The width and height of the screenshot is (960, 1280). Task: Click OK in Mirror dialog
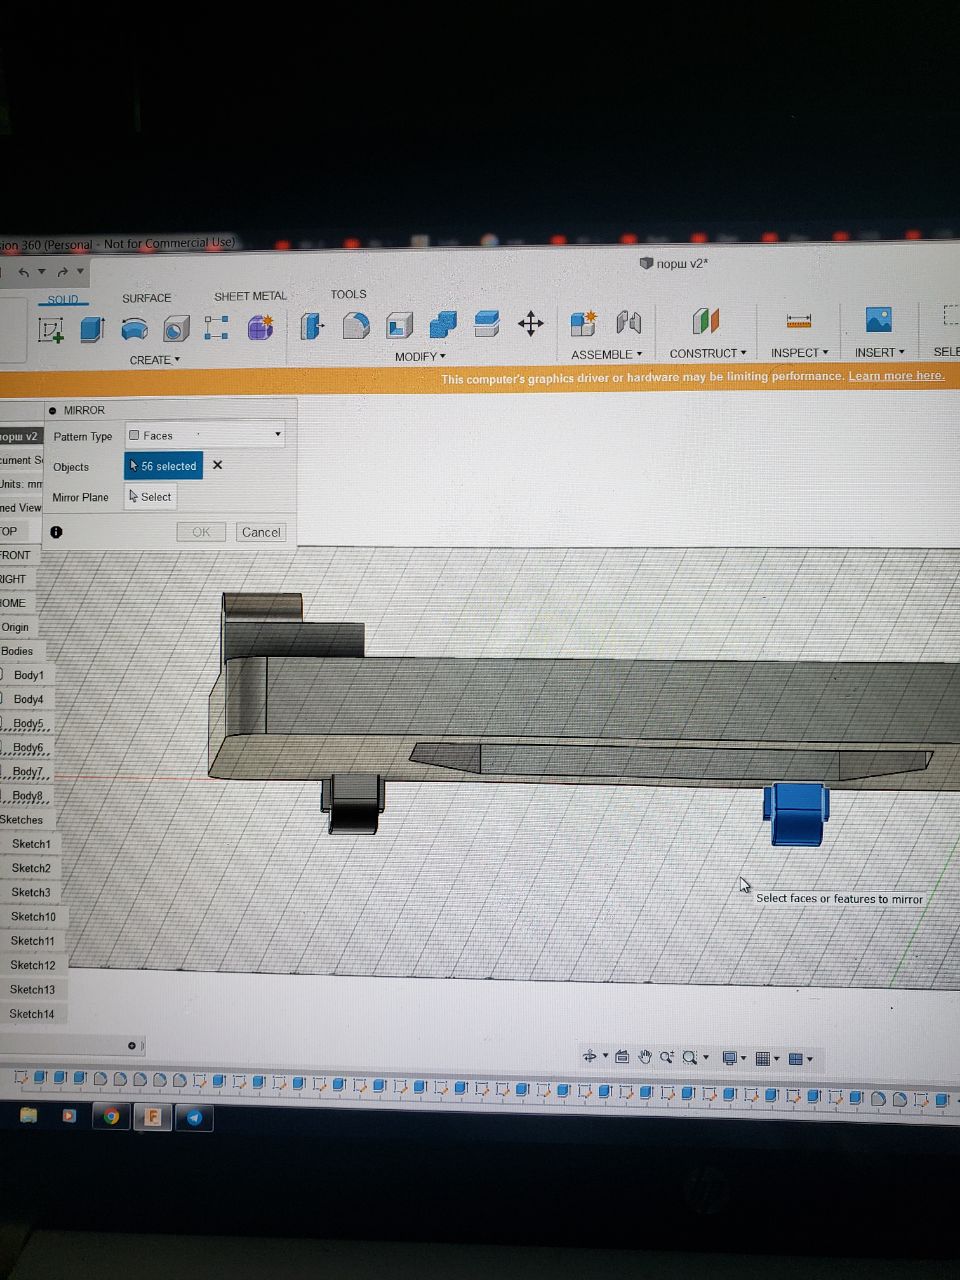tap(201, 532)
